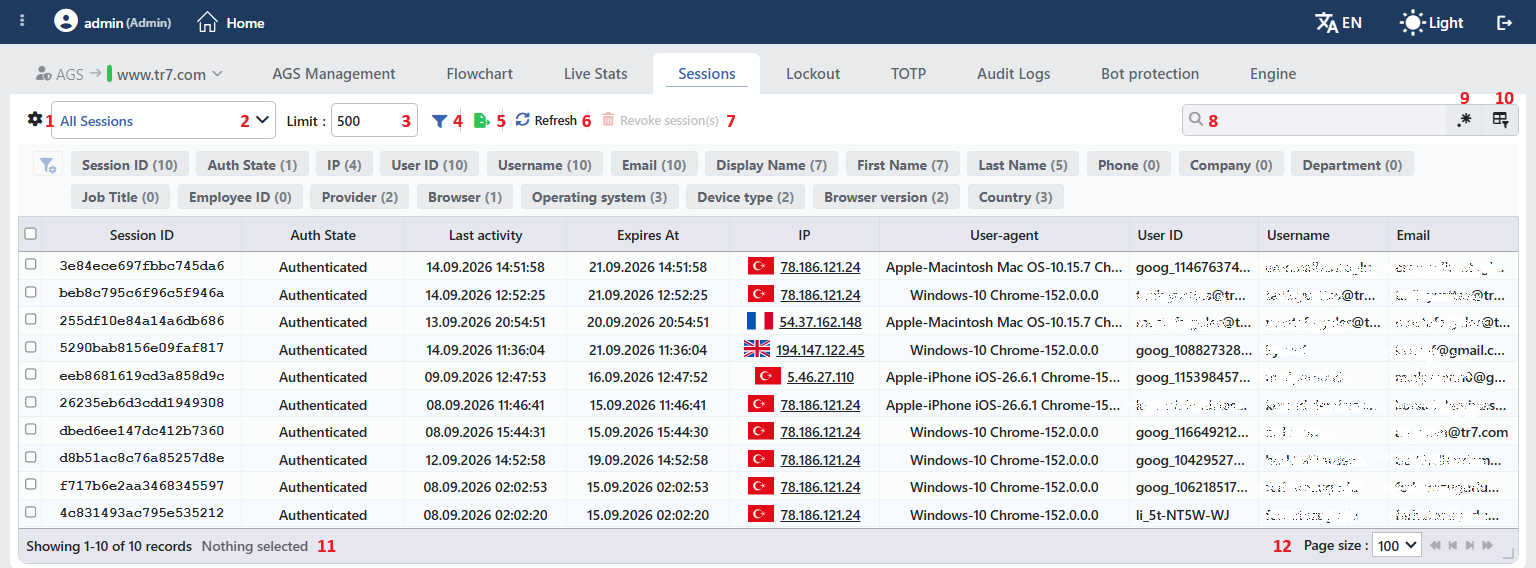Open IP link 194.147.122.45
Viewport: 1536px width, 568px height.
pyautogui.click(x=820, y=350)
